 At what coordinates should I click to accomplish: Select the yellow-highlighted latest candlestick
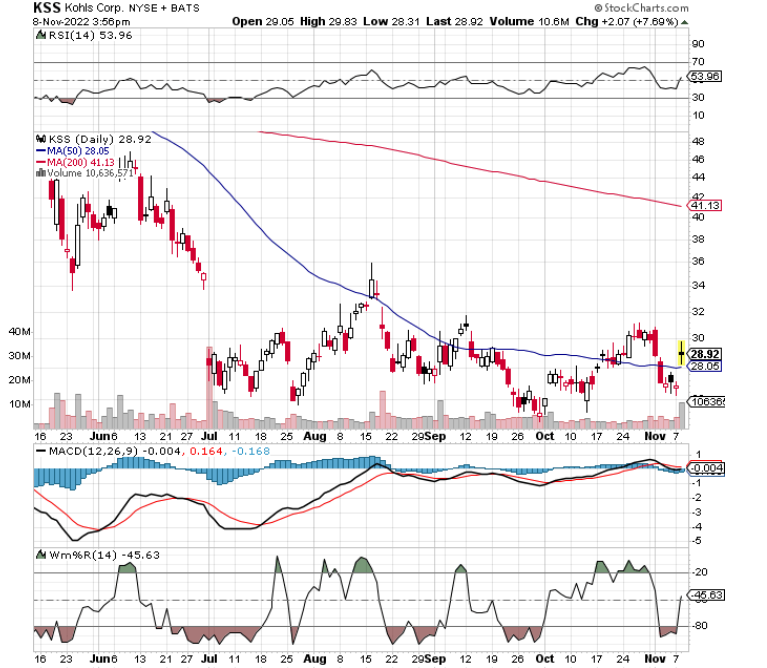(681, 352)
